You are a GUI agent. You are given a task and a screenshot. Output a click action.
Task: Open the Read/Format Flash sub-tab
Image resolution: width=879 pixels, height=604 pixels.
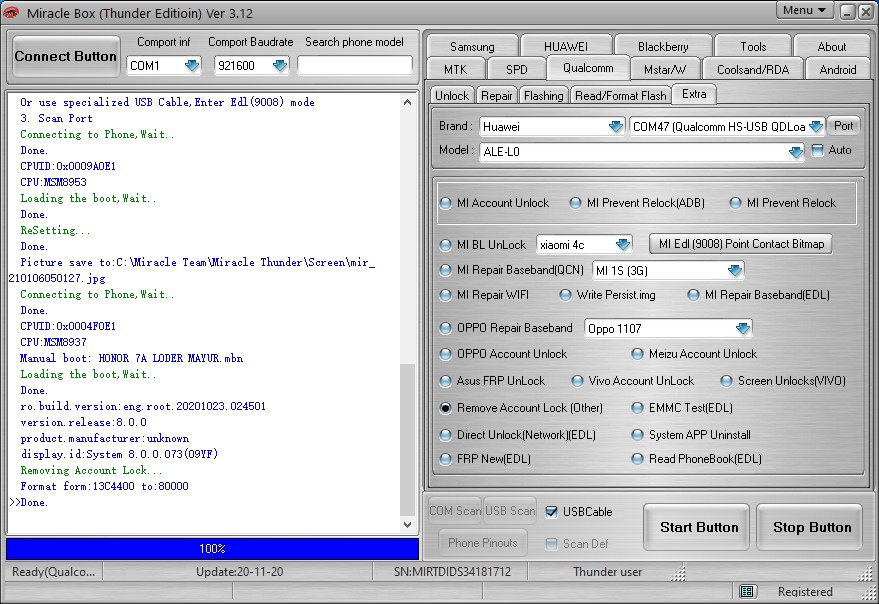tap(621, 96)
